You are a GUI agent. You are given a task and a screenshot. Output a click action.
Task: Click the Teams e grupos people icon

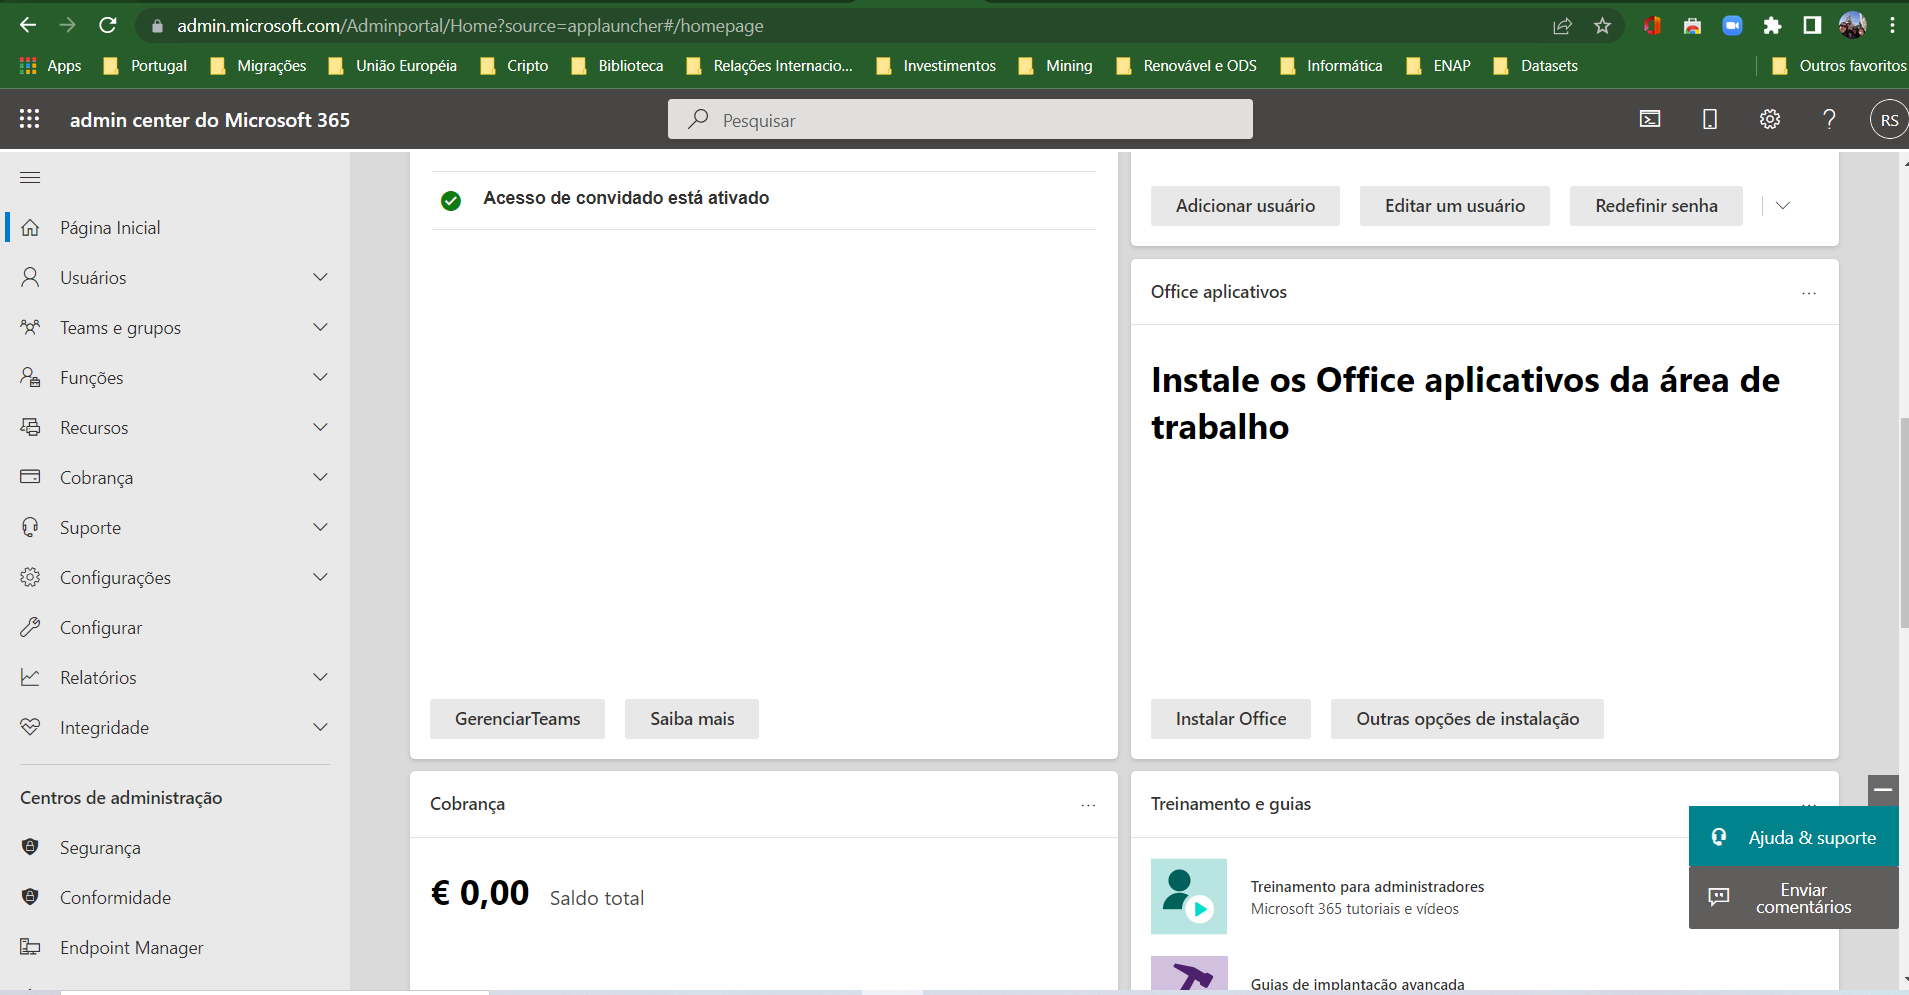30,327
